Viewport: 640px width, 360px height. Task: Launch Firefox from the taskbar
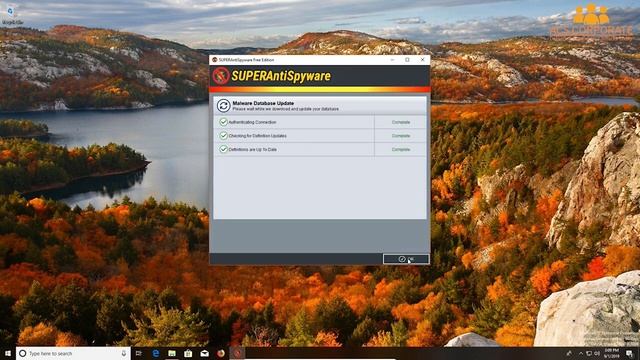pyautogui.click(x=221, y=353)
